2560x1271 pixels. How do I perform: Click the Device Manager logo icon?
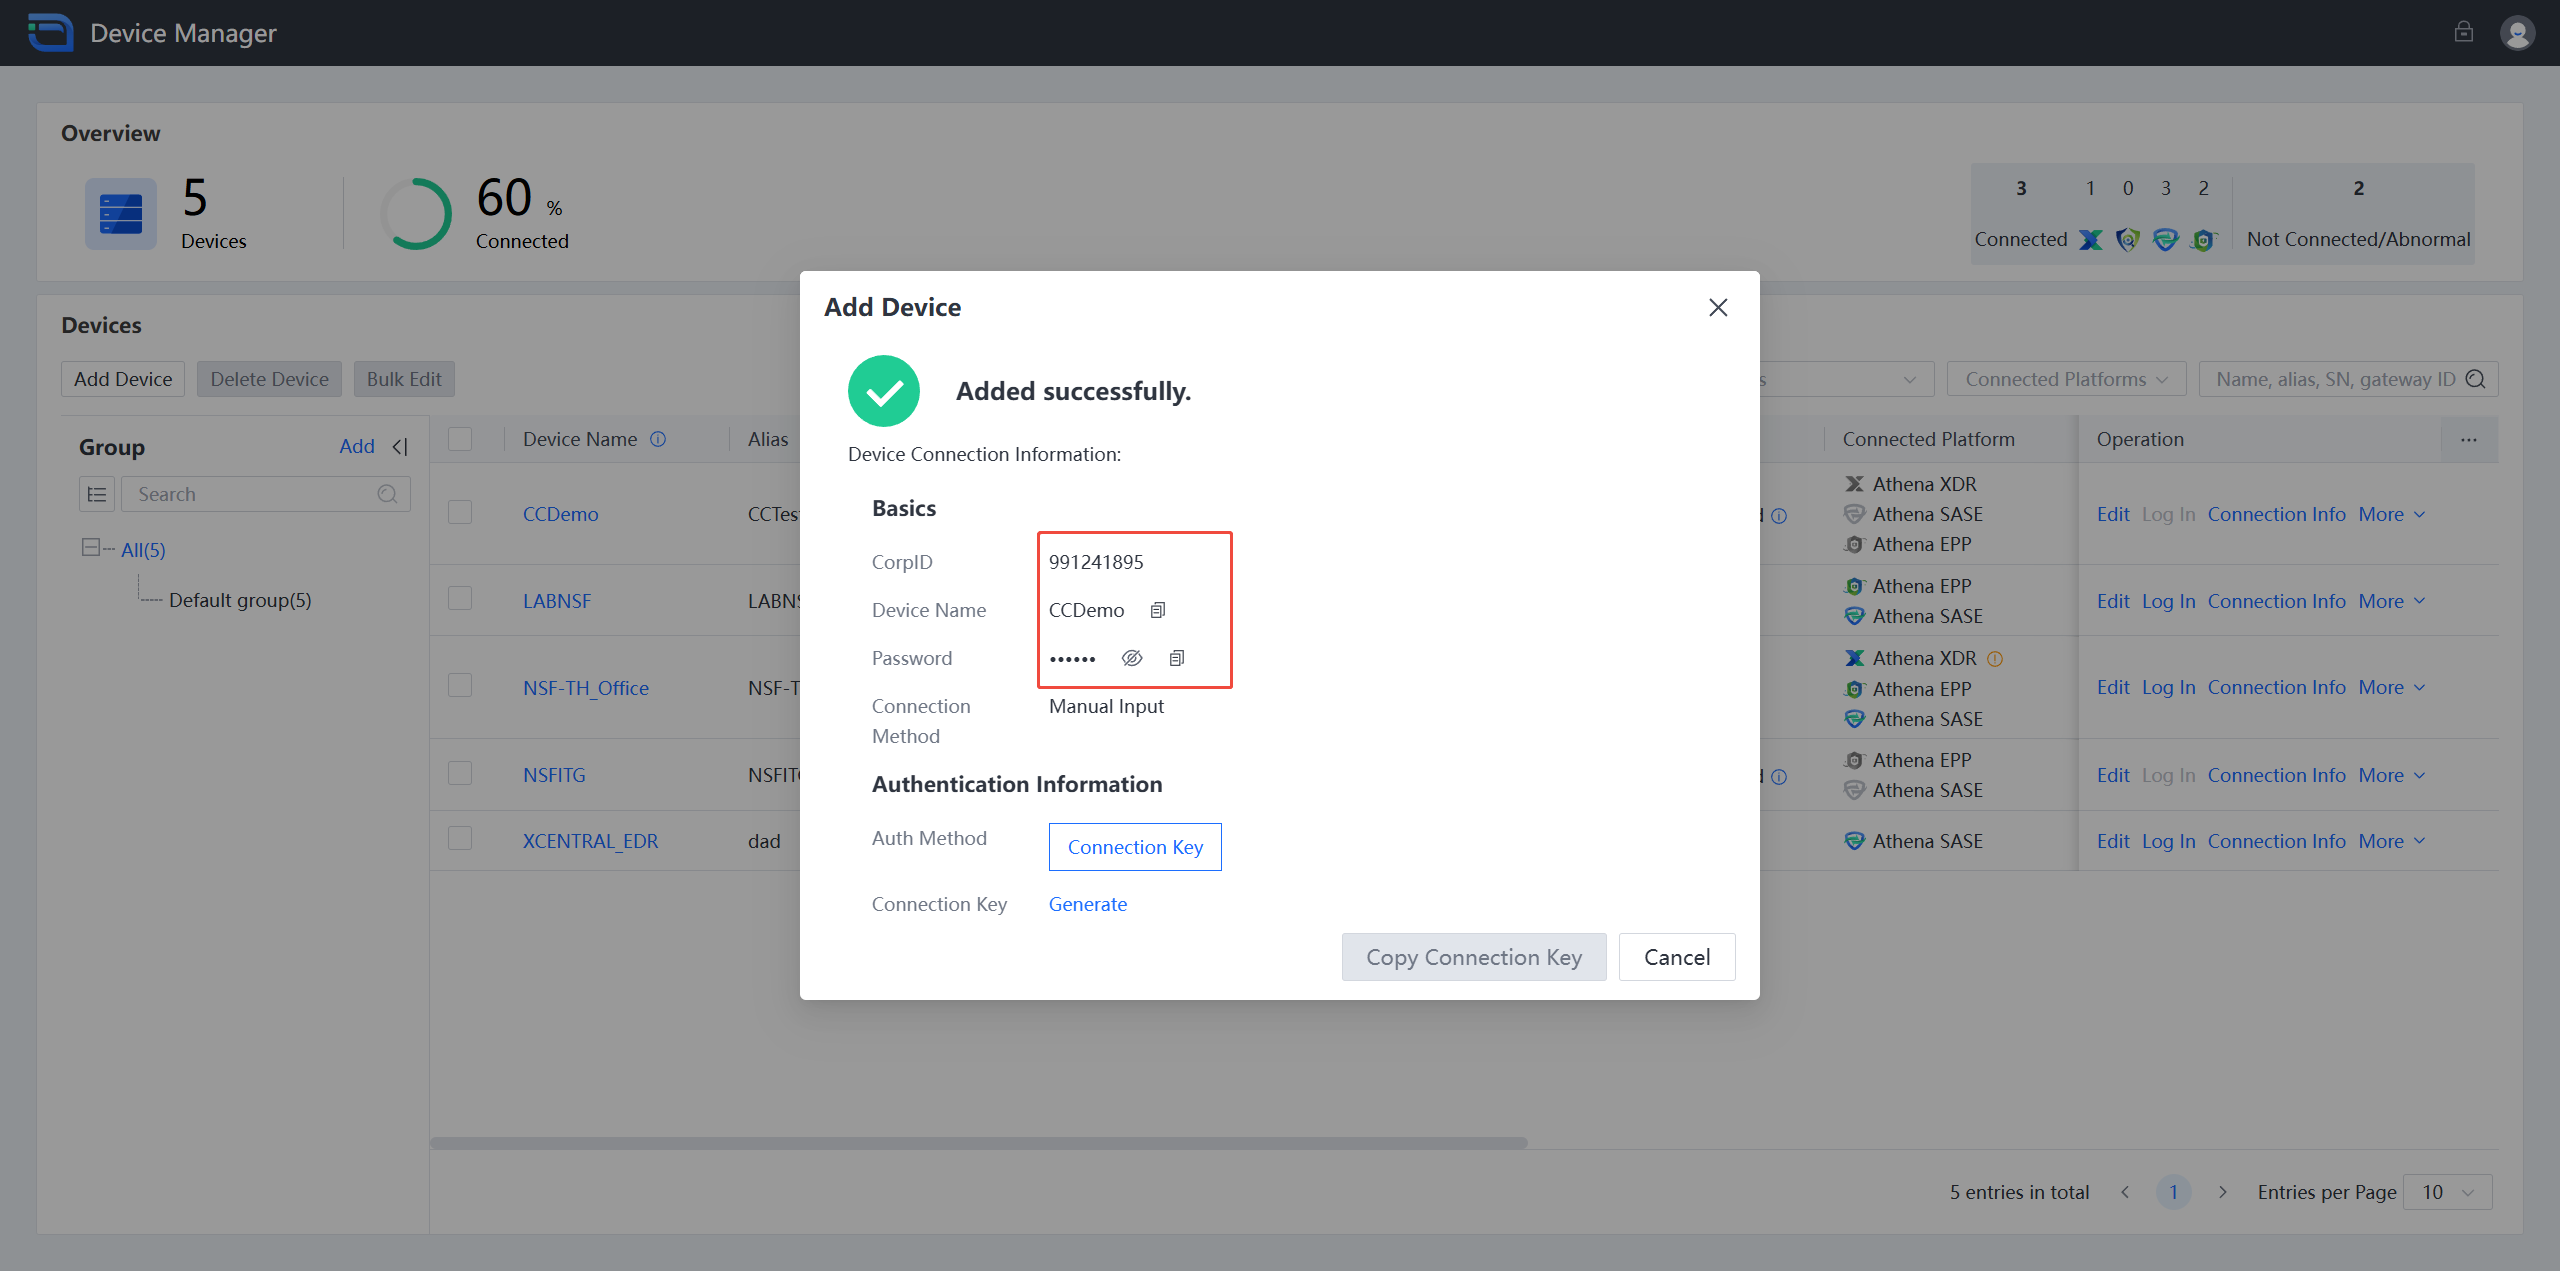coord(49,32)
